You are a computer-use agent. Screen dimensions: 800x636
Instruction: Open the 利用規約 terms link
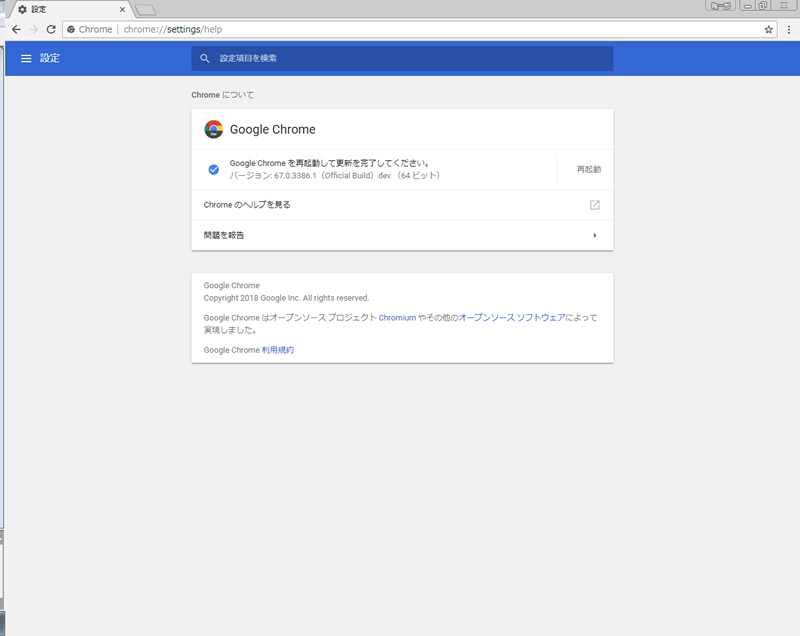278,350
